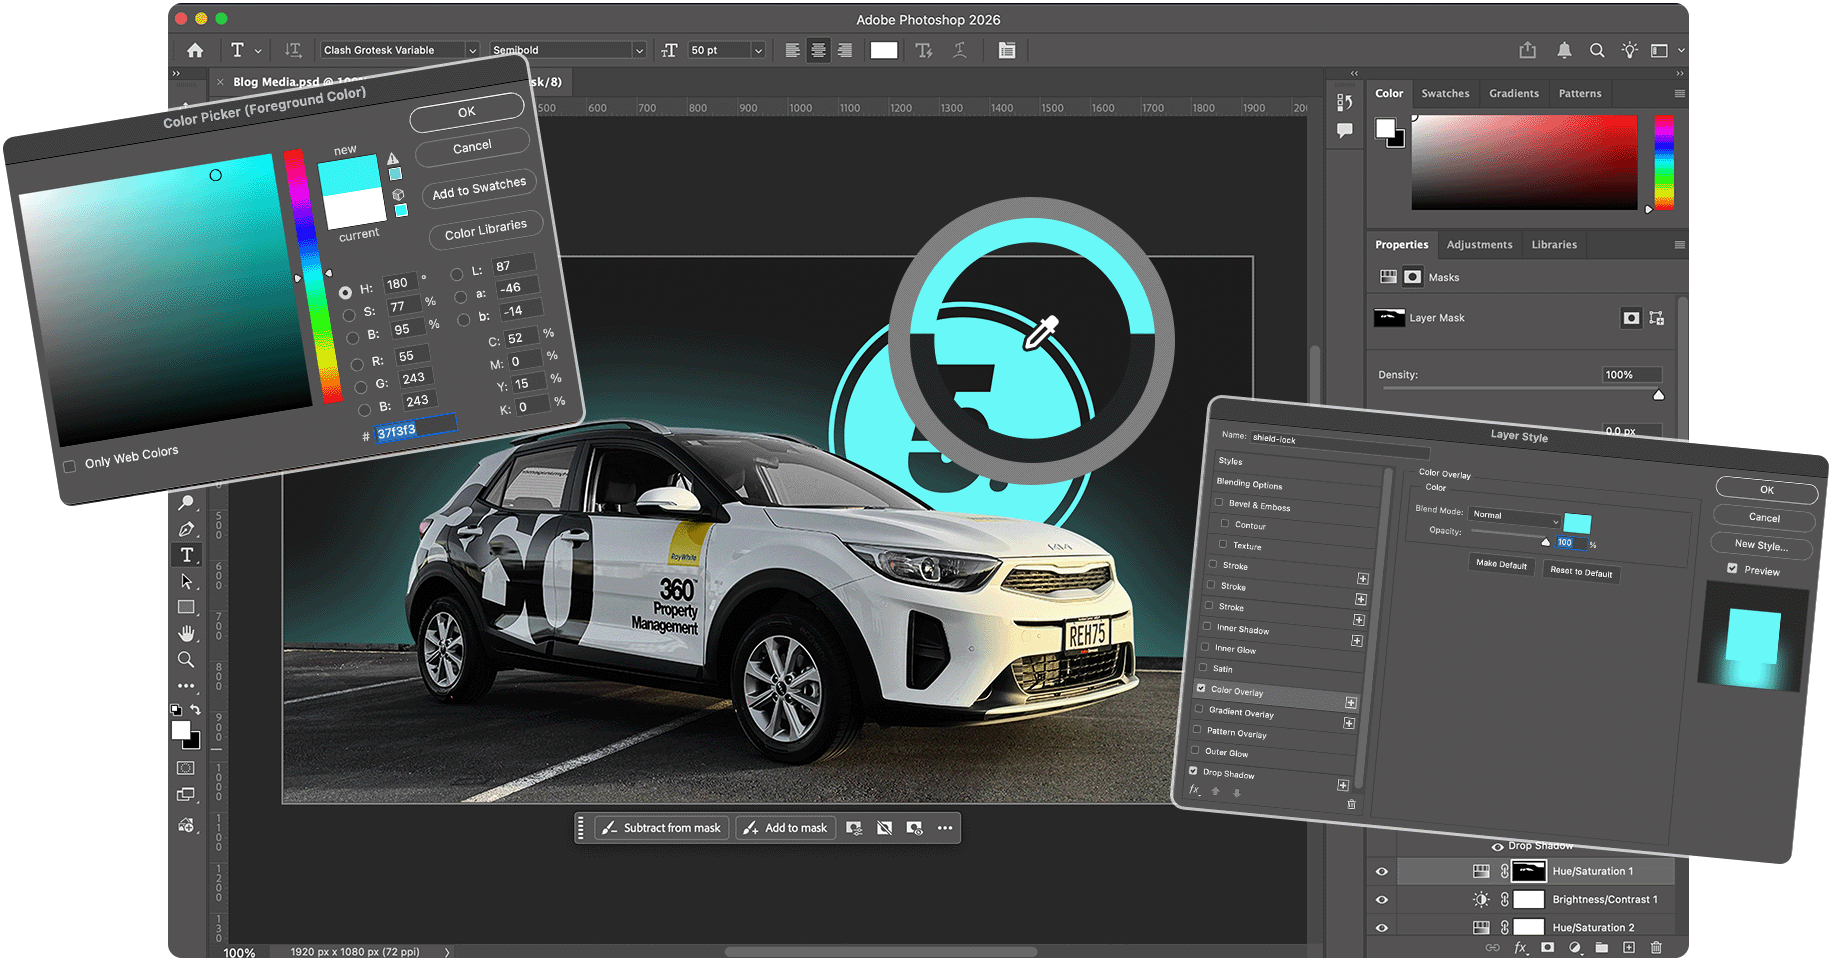
Task: Select the Pen tool
Action: [186, 529]
